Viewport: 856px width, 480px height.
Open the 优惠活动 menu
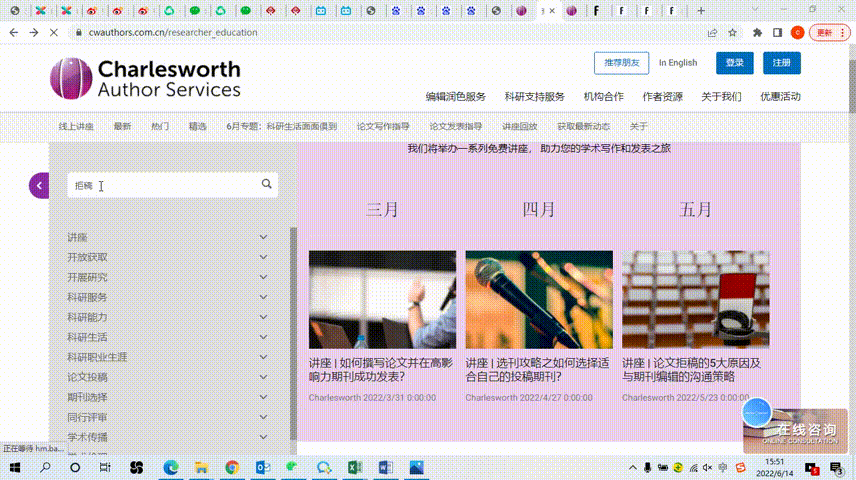pyautogui.click(x=780, y=97)
